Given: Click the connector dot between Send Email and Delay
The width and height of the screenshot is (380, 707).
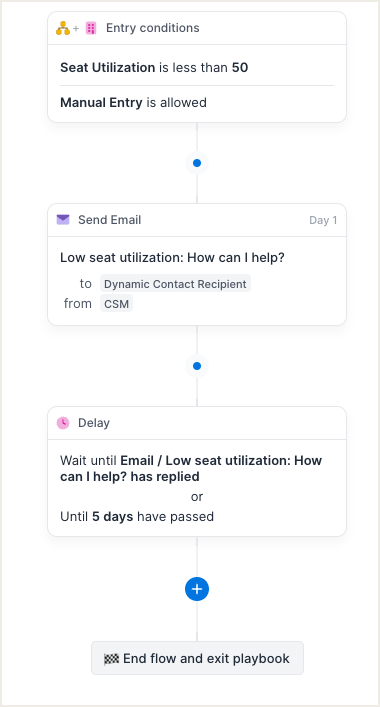Looking at the screenshot, I should [x=197, y=366].
